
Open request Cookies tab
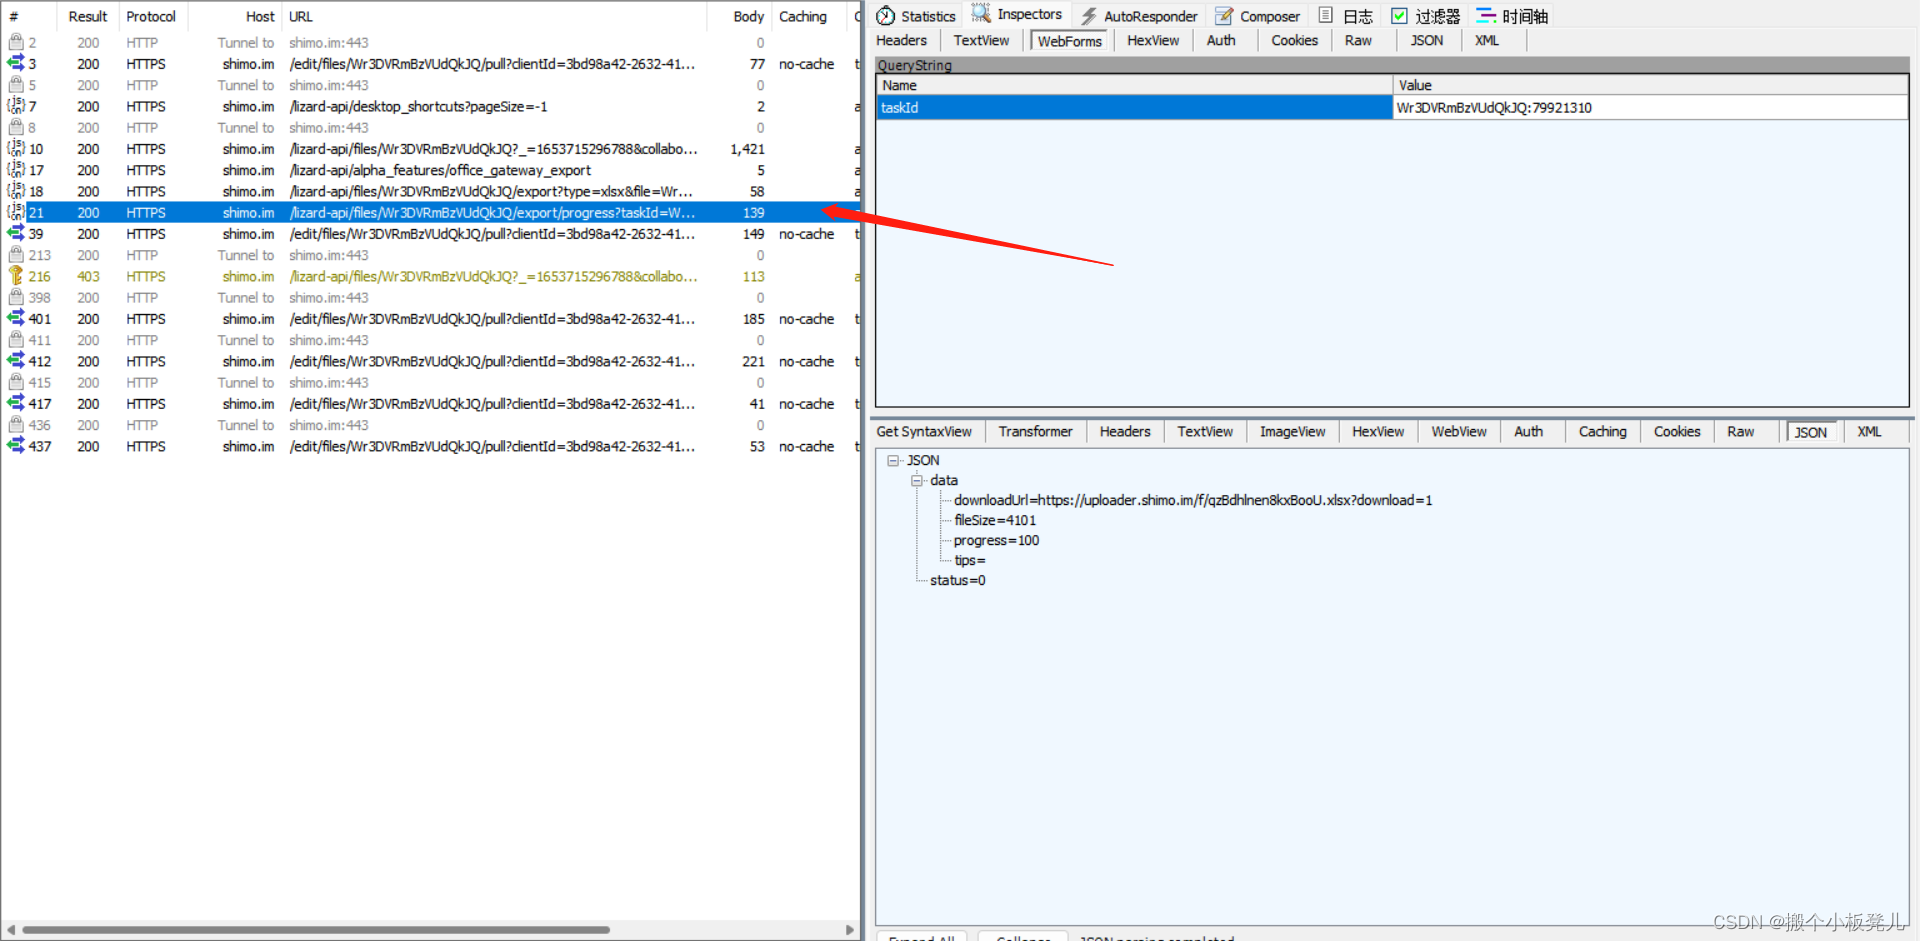pyautogui.click(x=1294, y=40)
